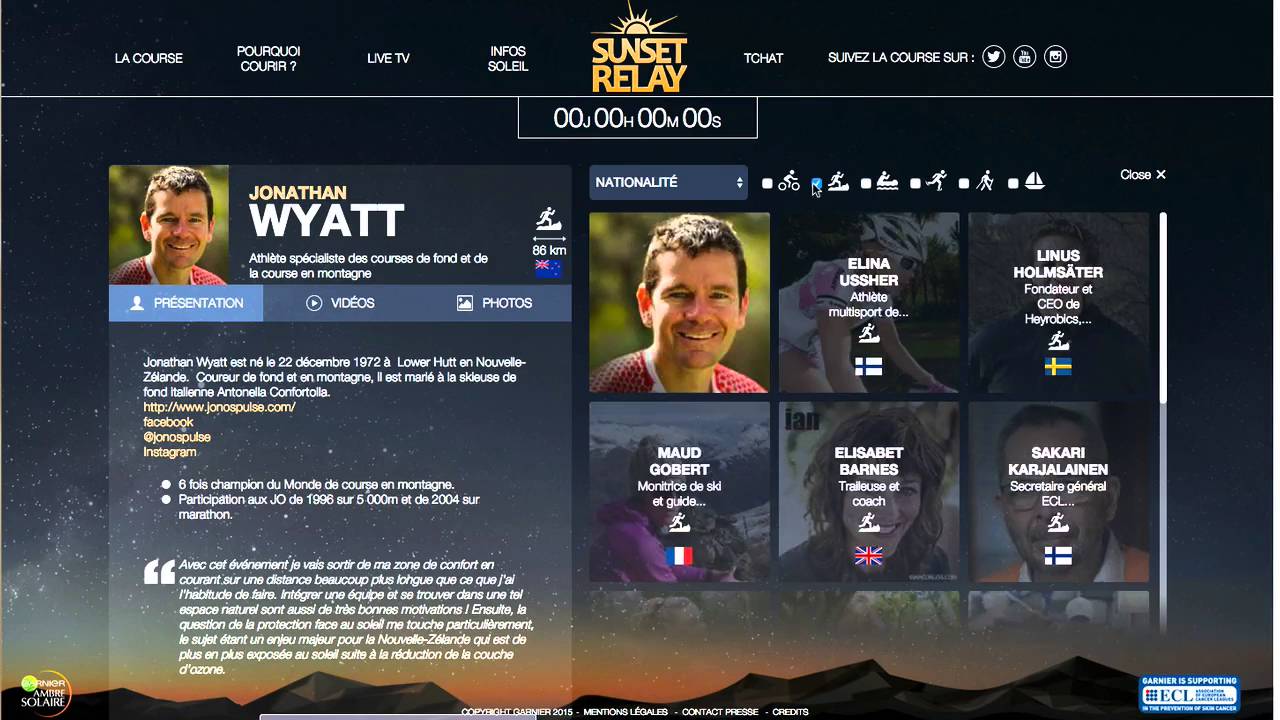Open Elisabet Barnes' runner card

point(868,491)
